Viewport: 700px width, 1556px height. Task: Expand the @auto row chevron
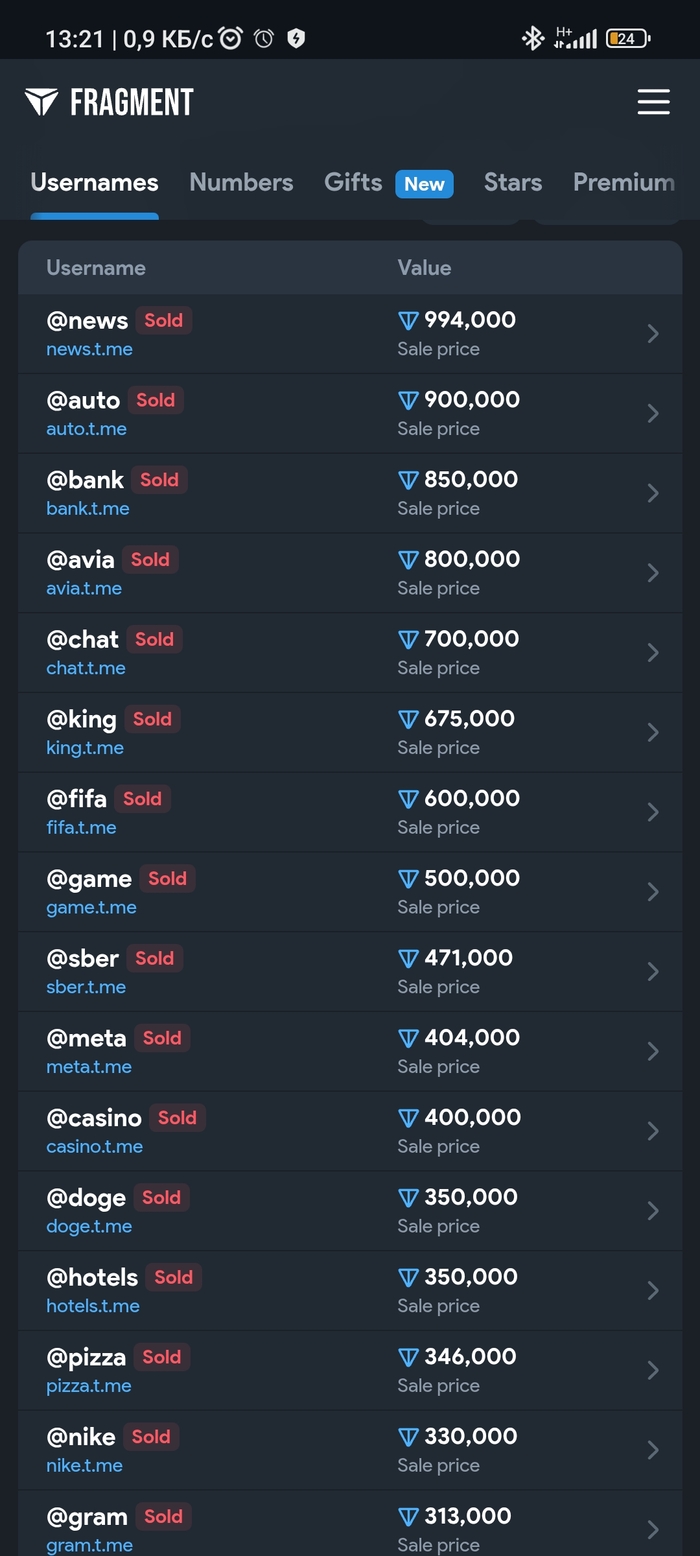pyautogui.click(x=653, y=413)
